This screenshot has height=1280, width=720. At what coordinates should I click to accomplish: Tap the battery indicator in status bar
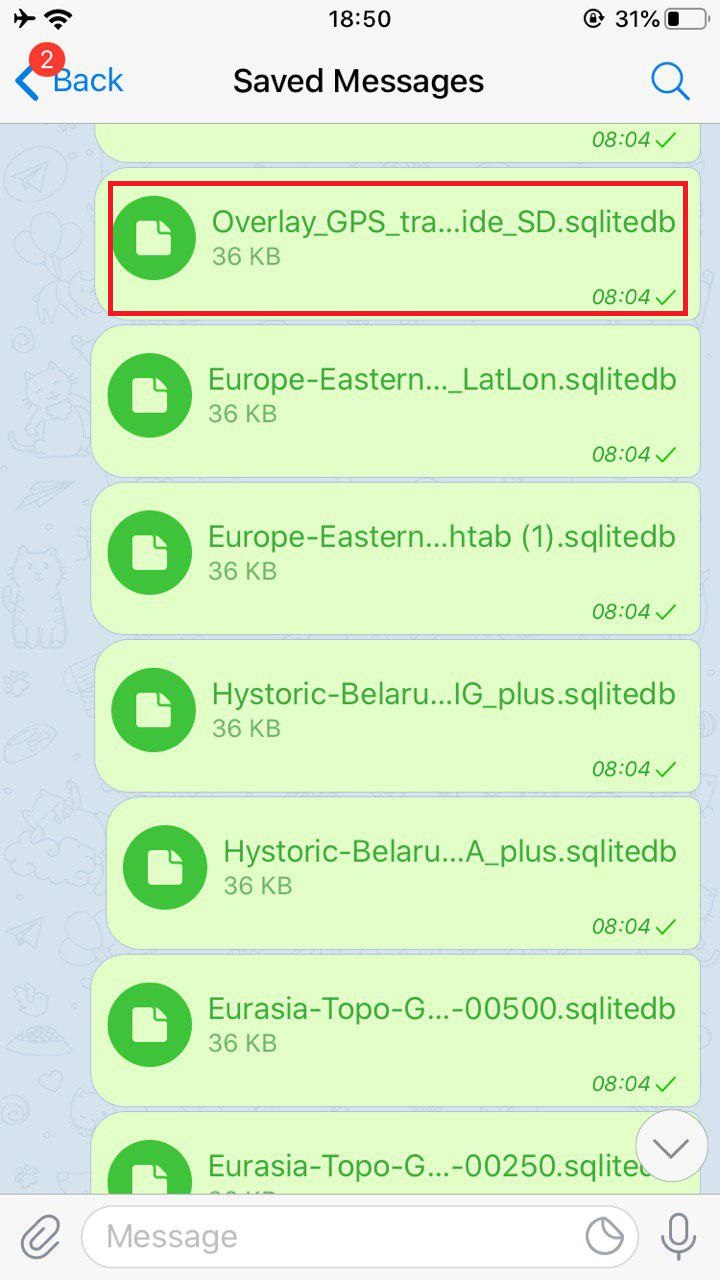[686, 19]
